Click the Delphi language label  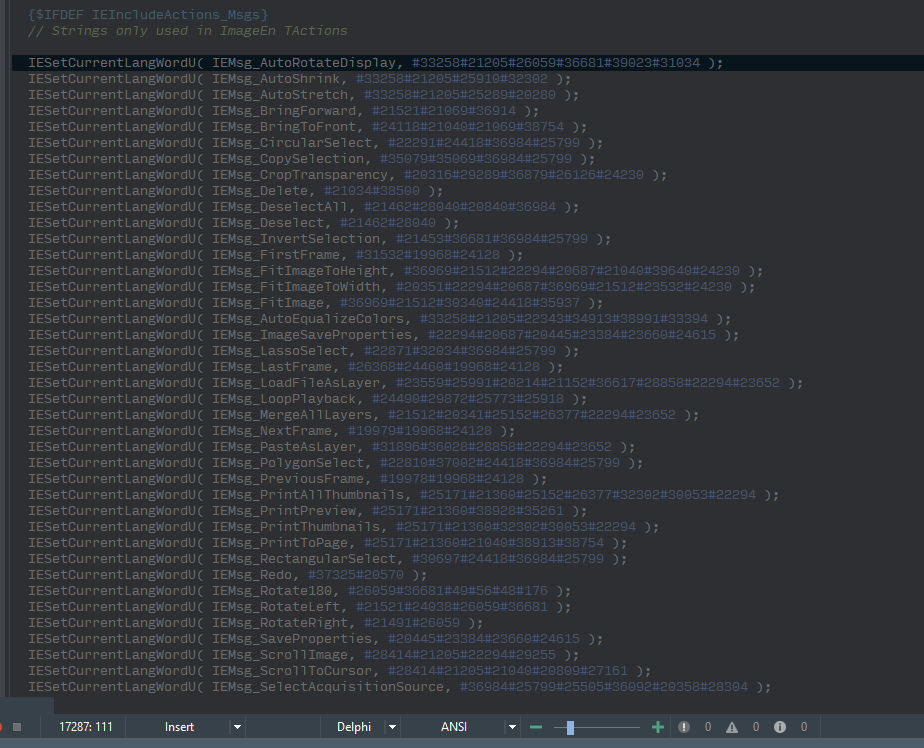click(353, 727)
